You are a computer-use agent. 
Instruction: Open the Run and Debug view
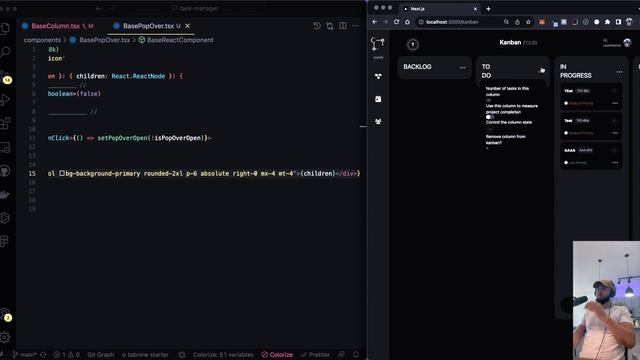tap(5, 100)
